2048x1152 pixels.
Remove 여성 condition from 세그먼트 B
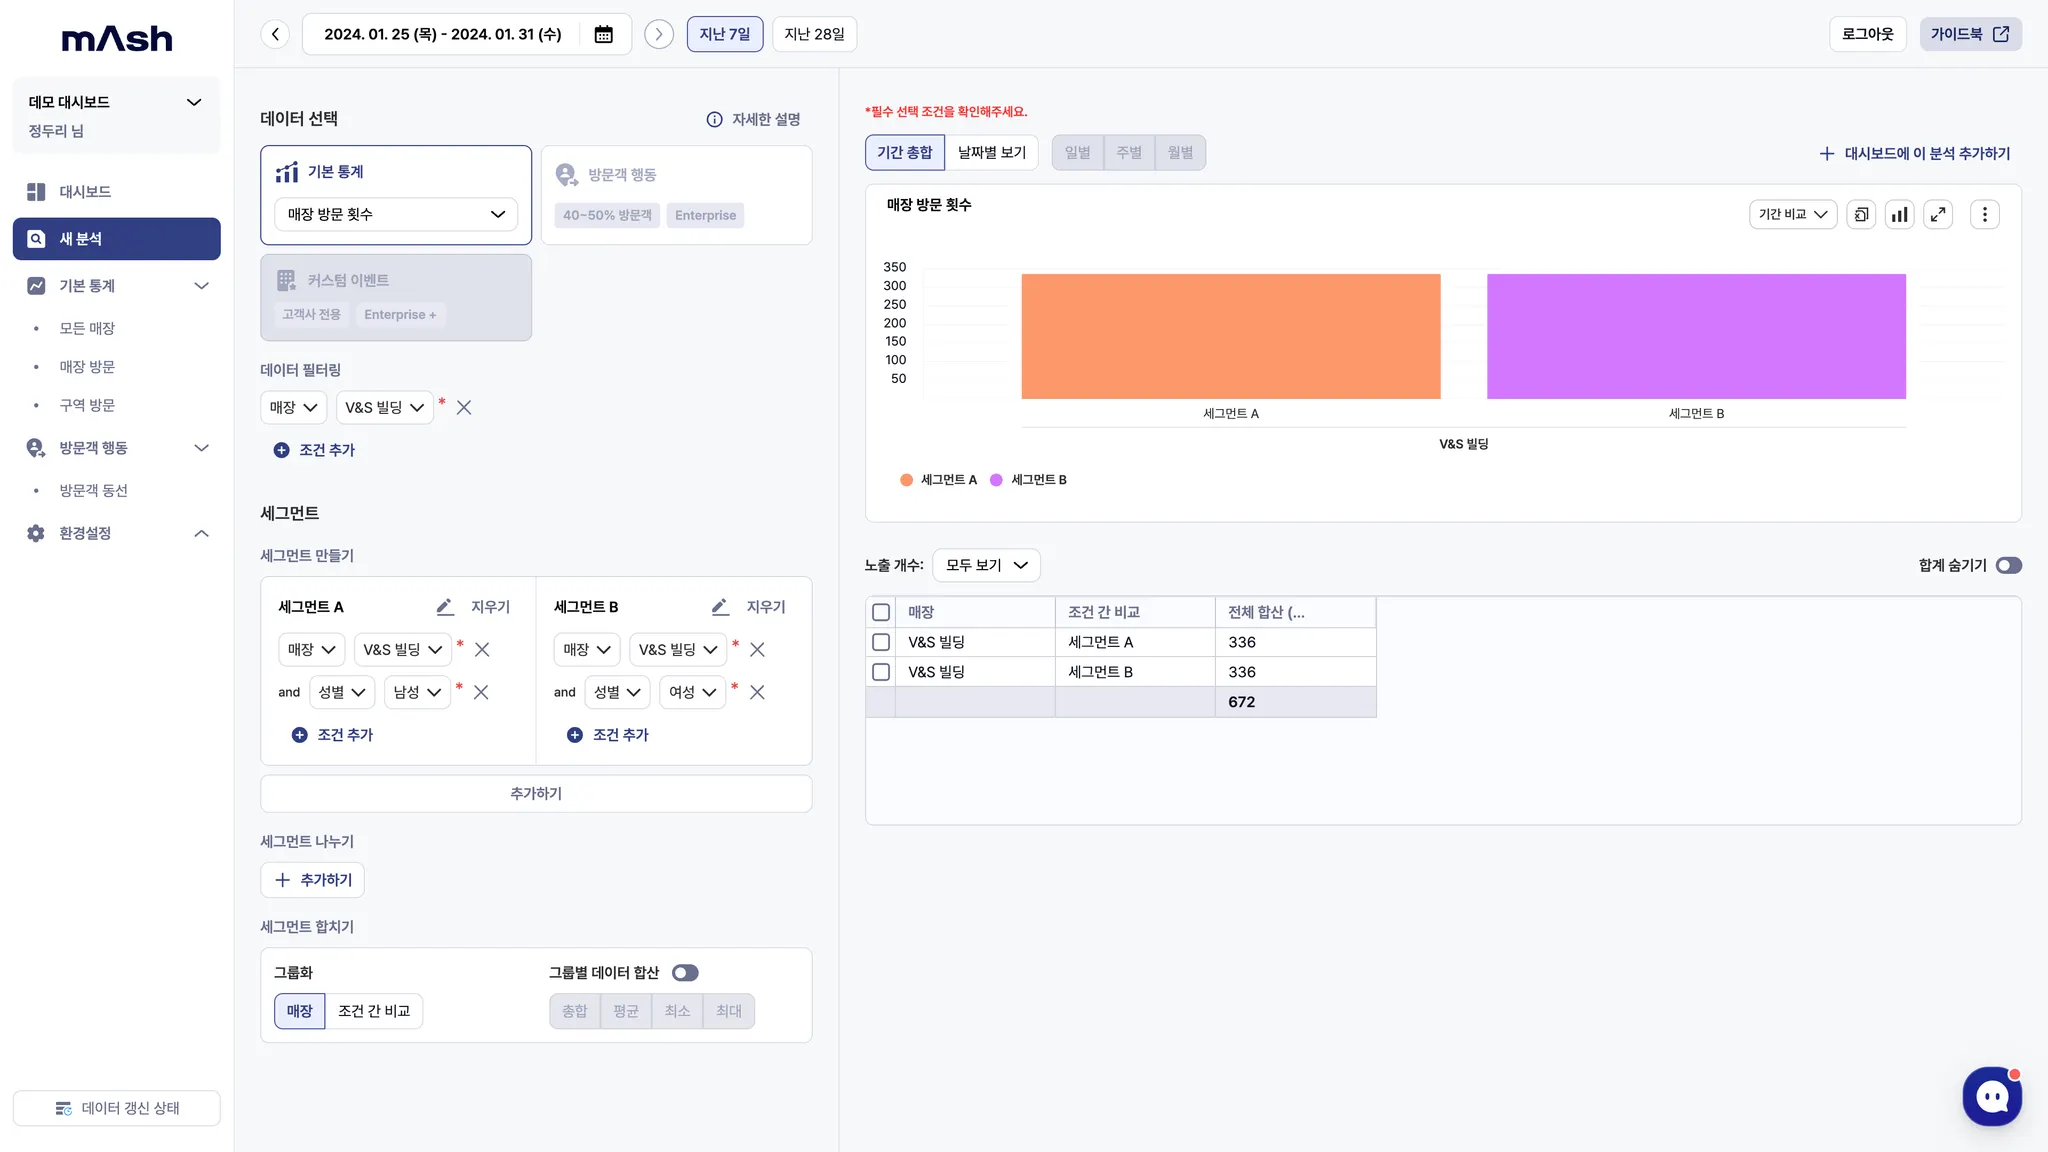click(x=757, y=692)
